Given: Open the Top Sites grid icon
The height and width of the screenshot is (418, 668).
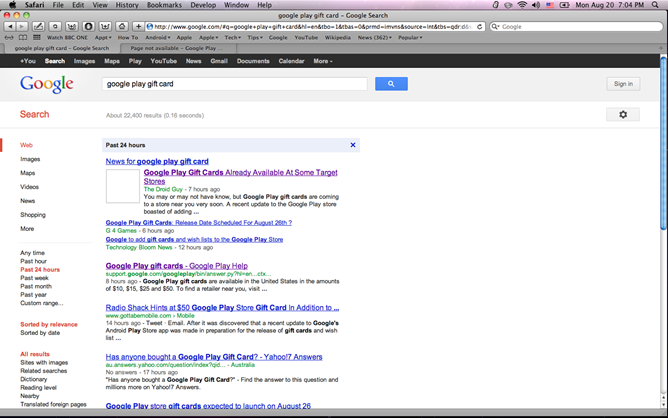Looking at the screenshot, I should (37, 37).
